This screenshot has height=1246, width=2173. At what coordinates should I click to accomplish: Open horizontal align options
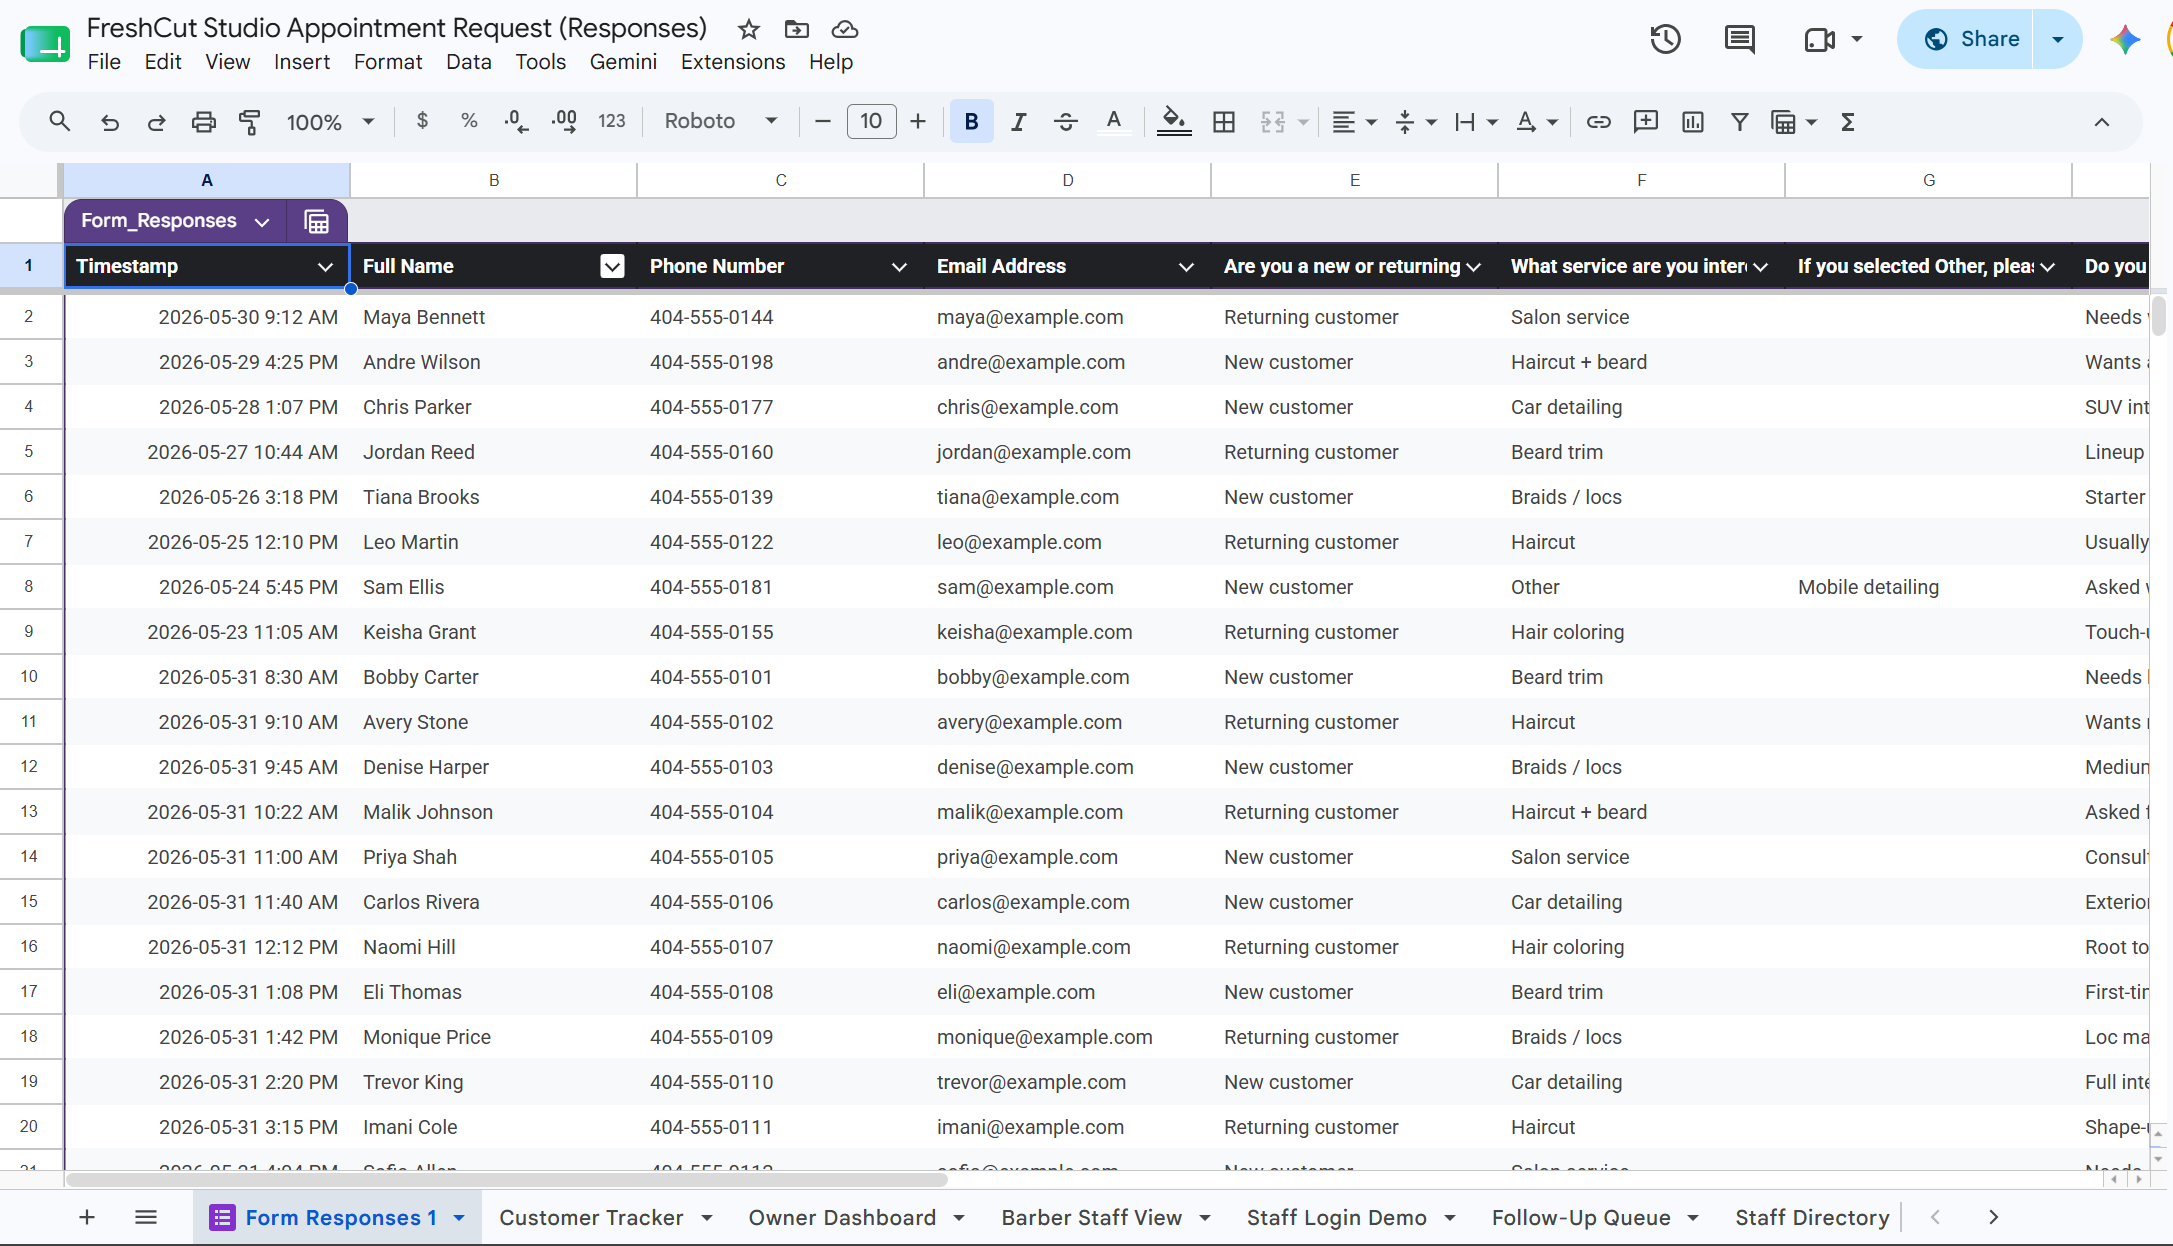pos(1355,122)
